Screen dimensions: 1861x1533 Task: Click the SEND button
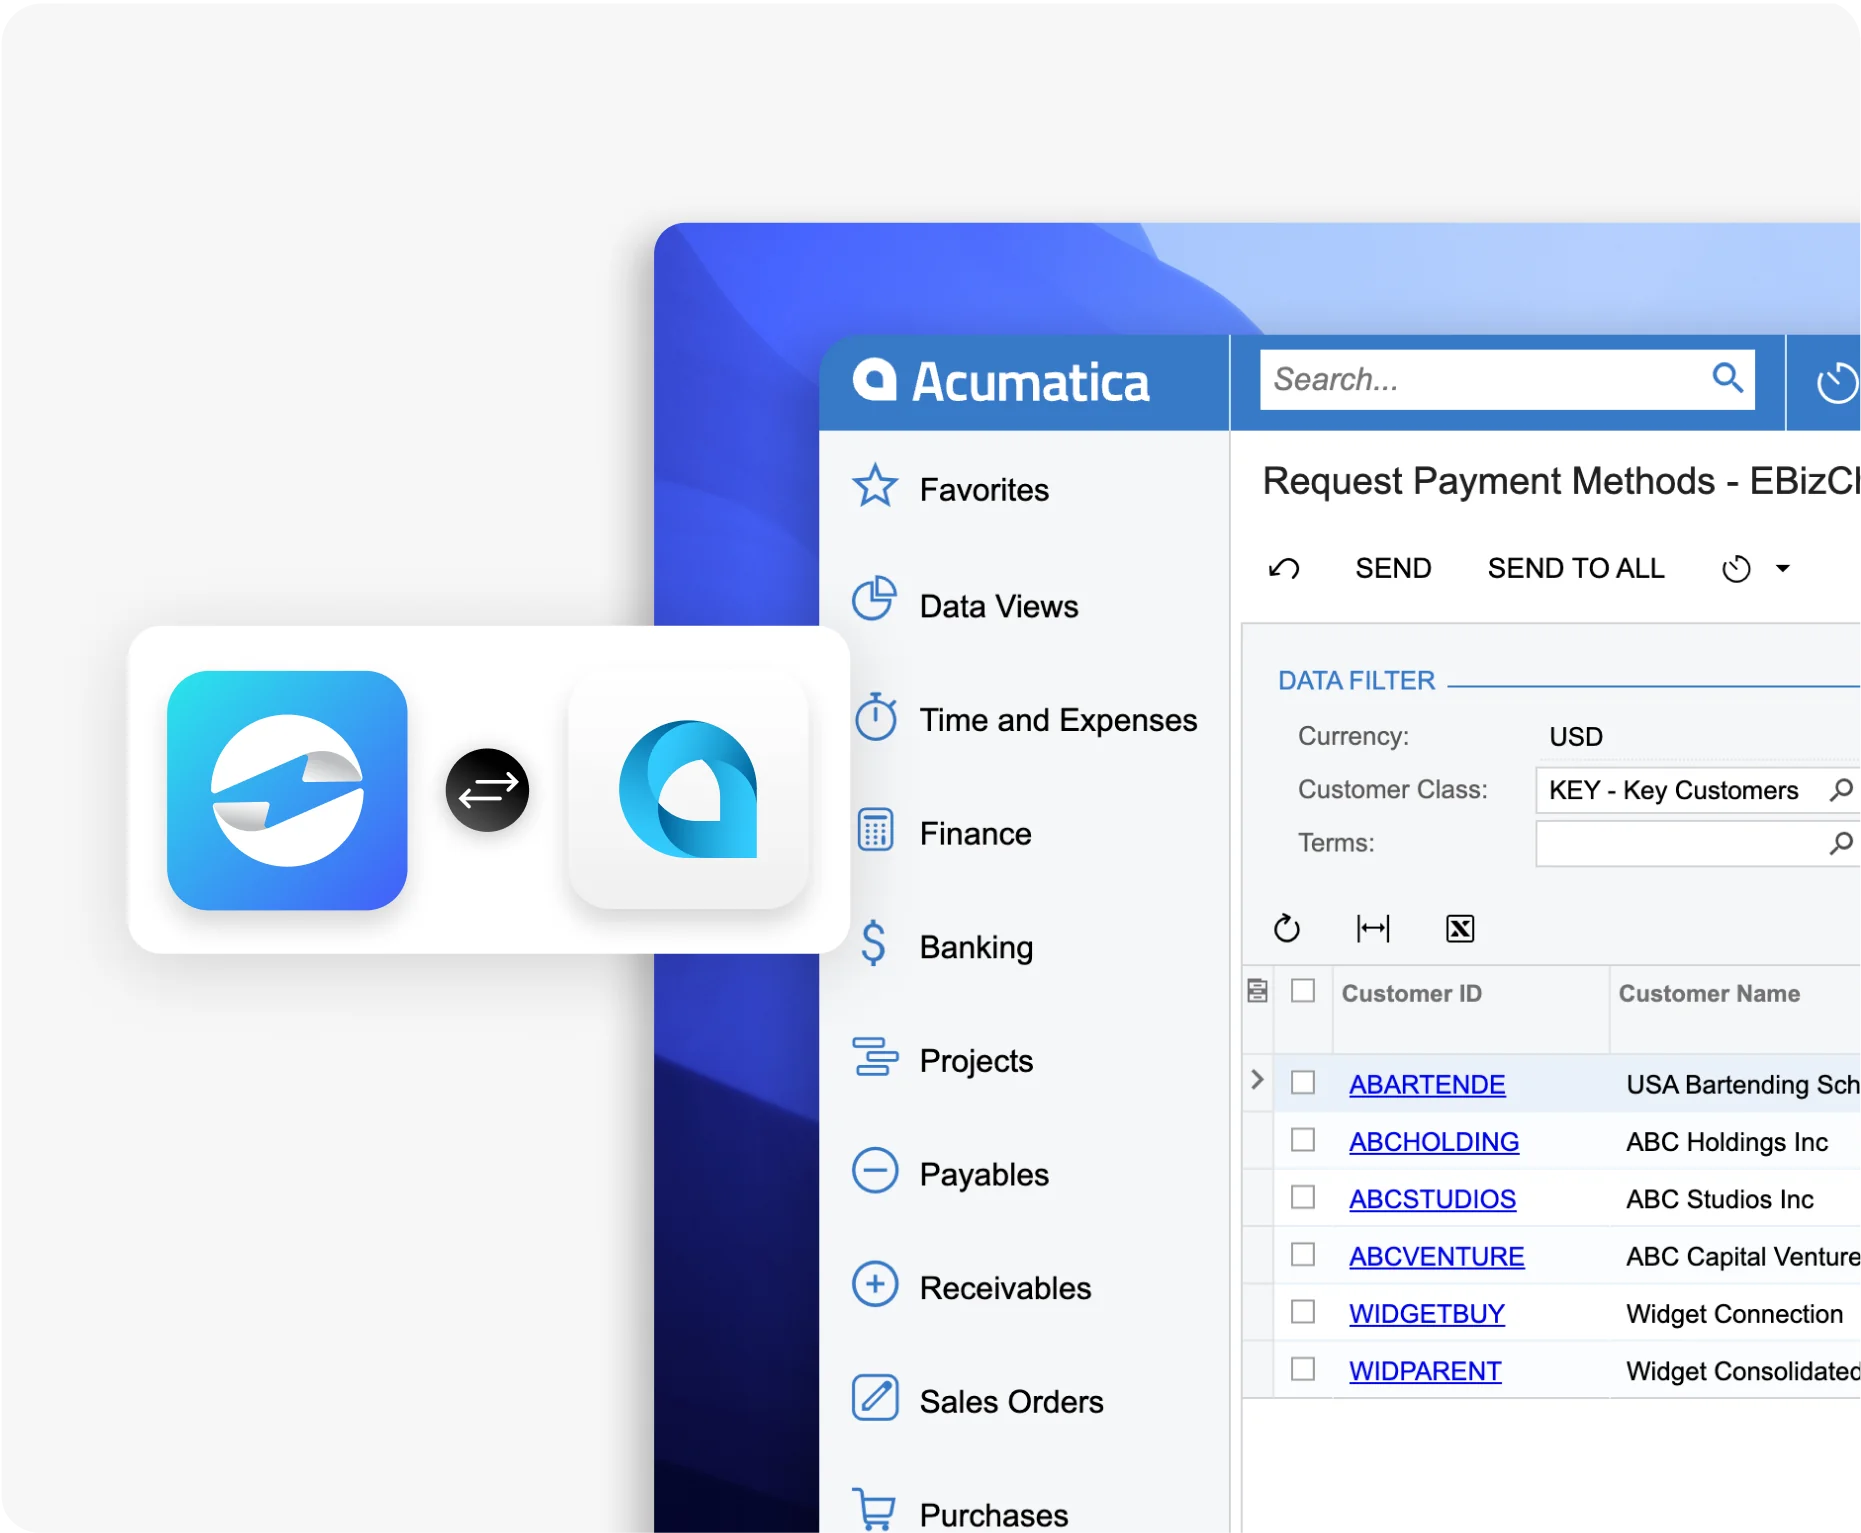1393,568
